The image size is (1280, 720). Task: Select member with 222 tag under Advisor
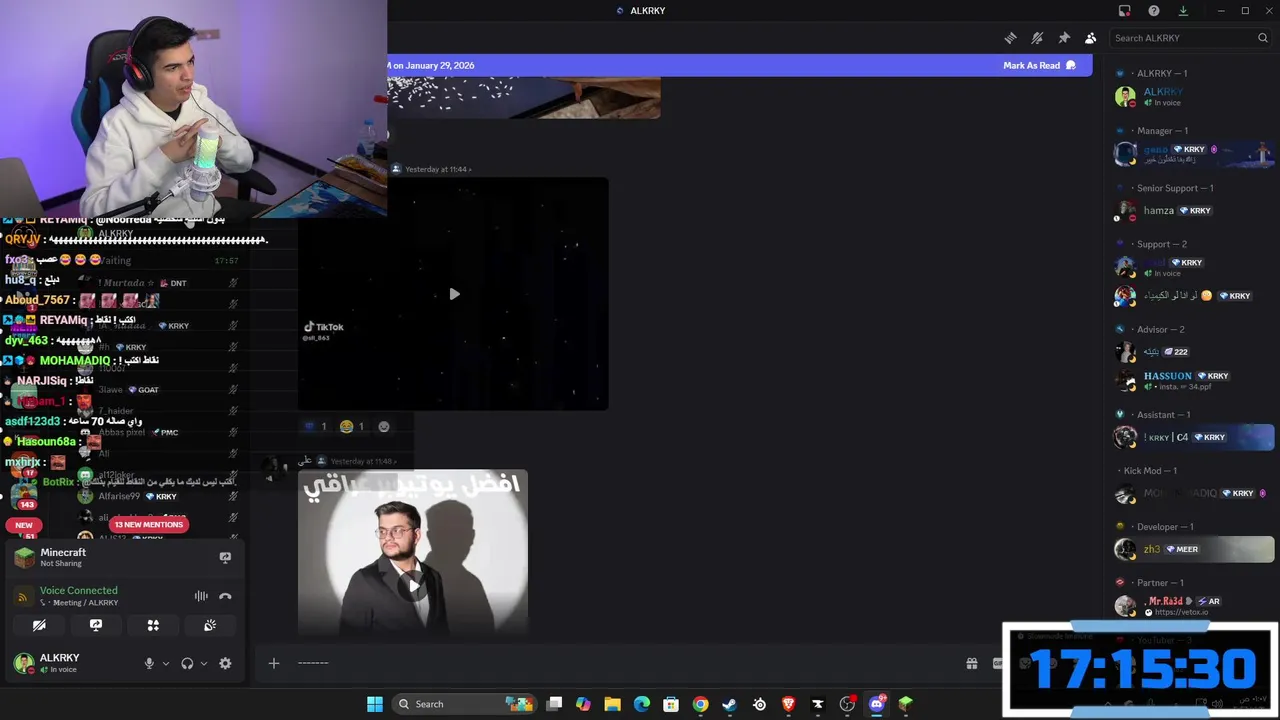click(x=1193, y=352)
